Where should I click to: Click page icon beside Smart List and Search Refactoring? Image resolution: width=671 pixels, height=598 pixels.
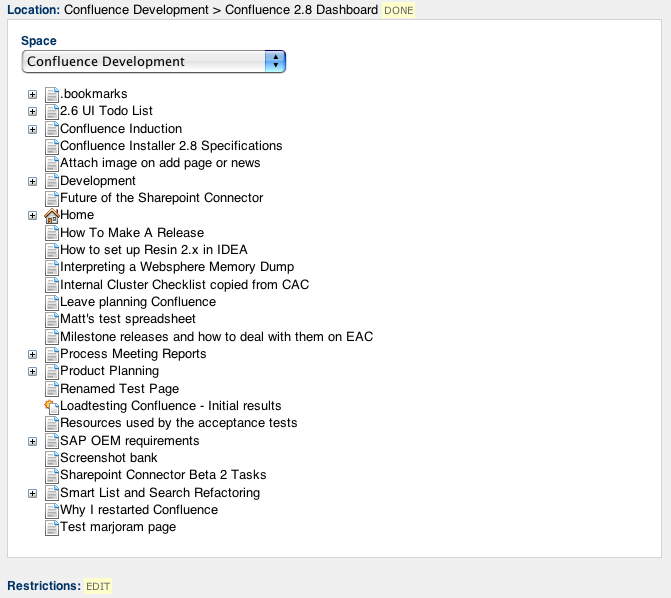[52, 494]
